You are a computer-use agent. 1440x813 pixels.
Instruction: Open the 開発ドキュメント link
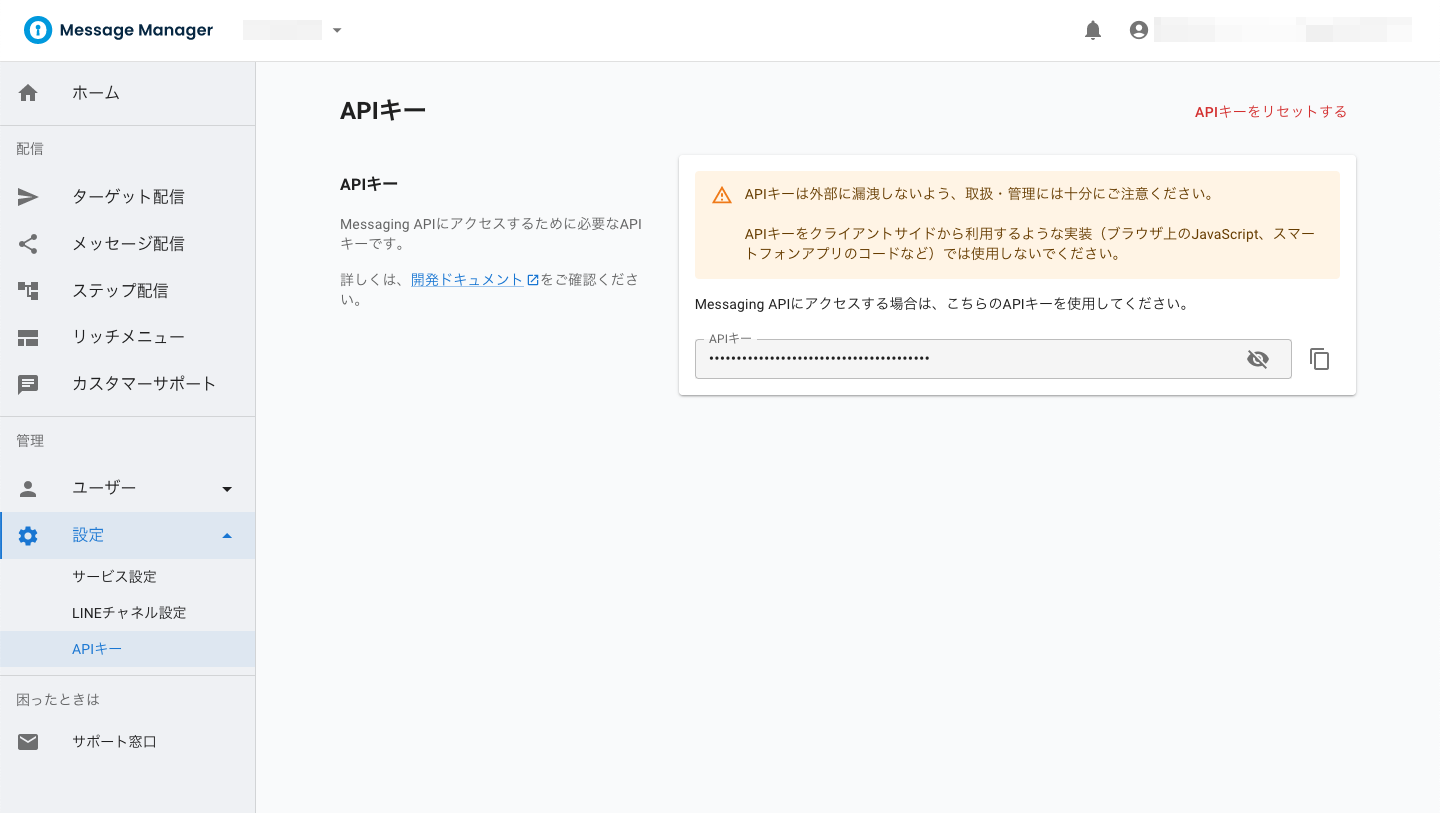(467, 280)
